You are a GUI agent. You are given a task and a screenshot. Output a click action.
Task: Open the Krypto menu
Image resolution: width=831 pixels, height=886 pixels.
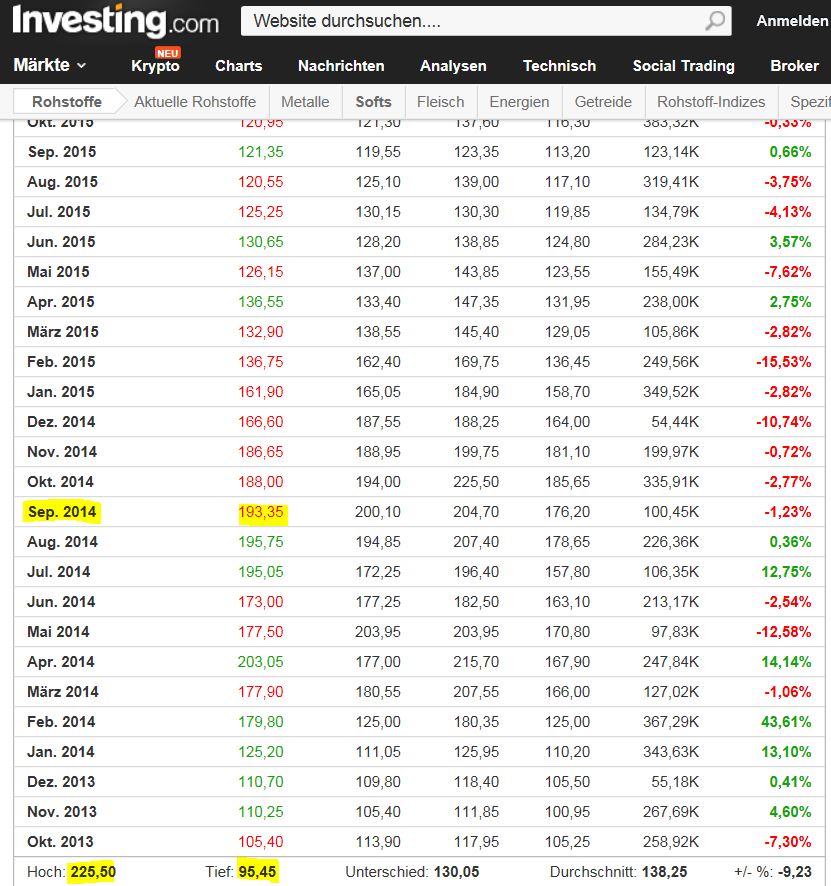tap(155, 66)
